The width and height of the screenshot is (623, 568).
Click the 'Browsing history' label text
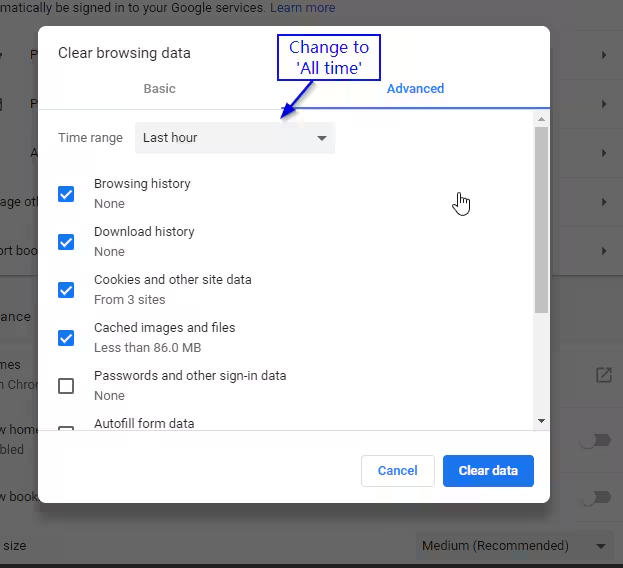(142, 184)
